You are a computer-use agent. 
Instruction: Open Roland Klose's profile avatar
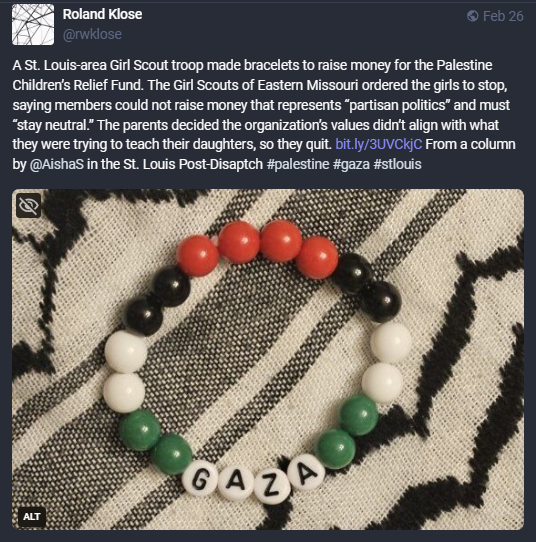[33, 25]
